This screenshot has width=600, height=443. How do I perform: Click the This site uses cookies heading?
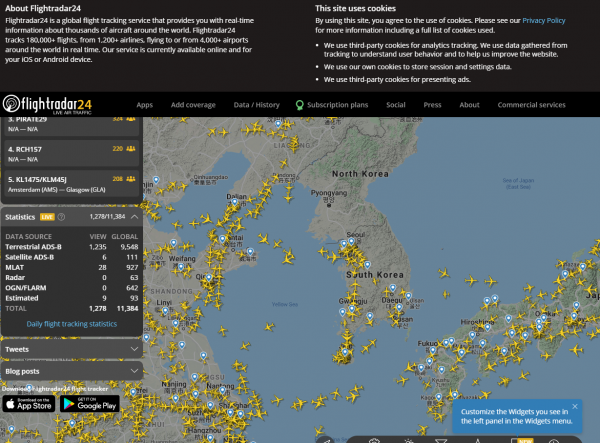(355, 8)
